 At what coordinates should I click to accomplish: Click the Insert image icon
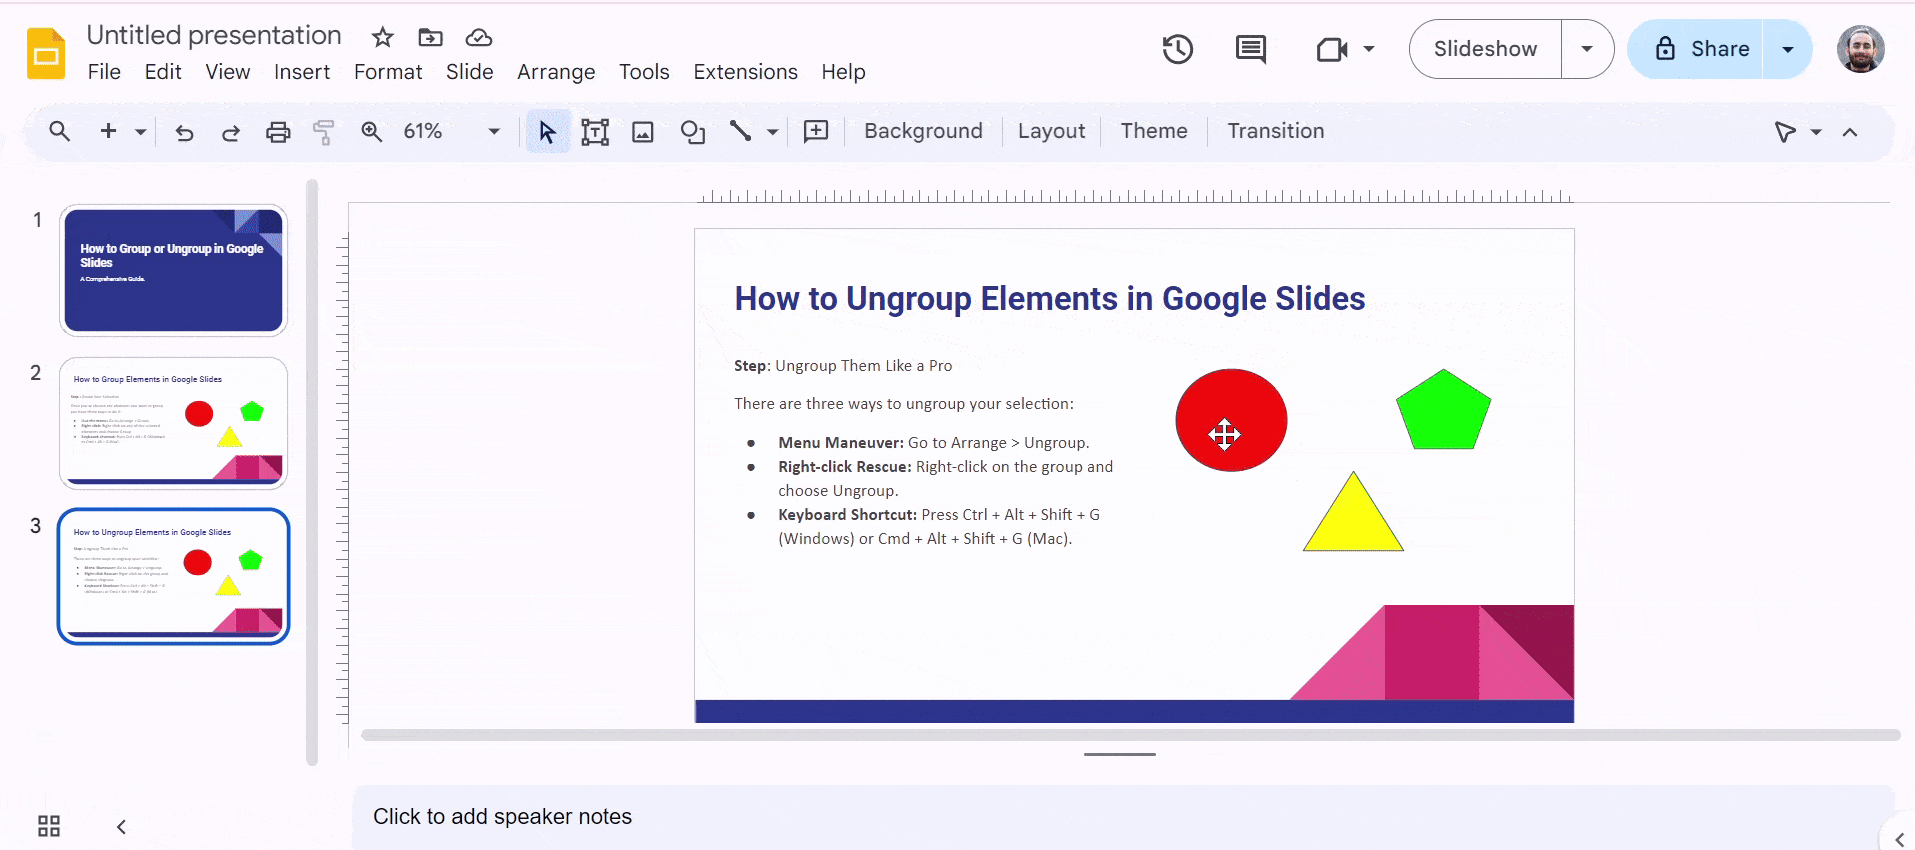643,132
